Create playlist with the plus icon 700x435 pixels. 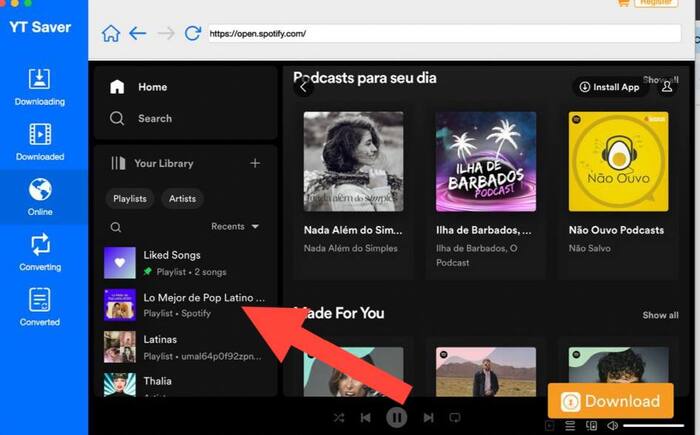pos(255,163)
